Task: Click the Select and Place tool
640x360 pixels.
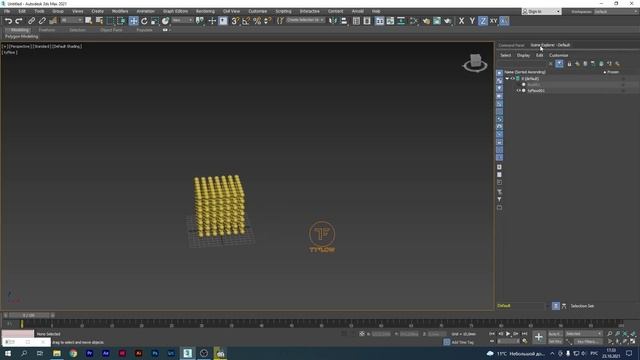Action: pyautogui.click(x=165, y=21)
